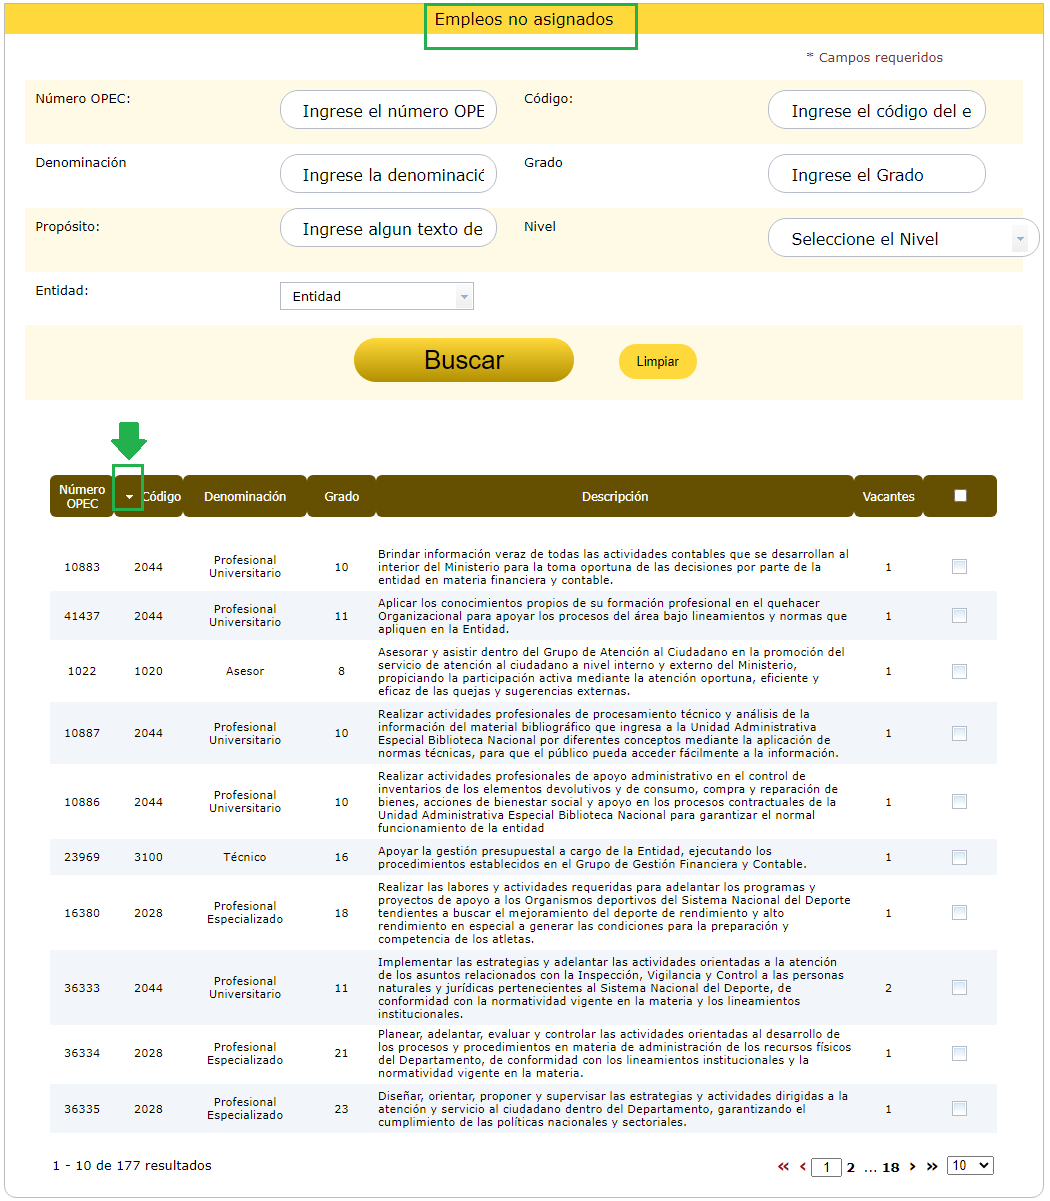Image resolution: width=1050 pixels, height=1201 pixels.
Task: Toggle the select-all checkbox in table header
Action: pyautogui.click(x=960, y=496)
